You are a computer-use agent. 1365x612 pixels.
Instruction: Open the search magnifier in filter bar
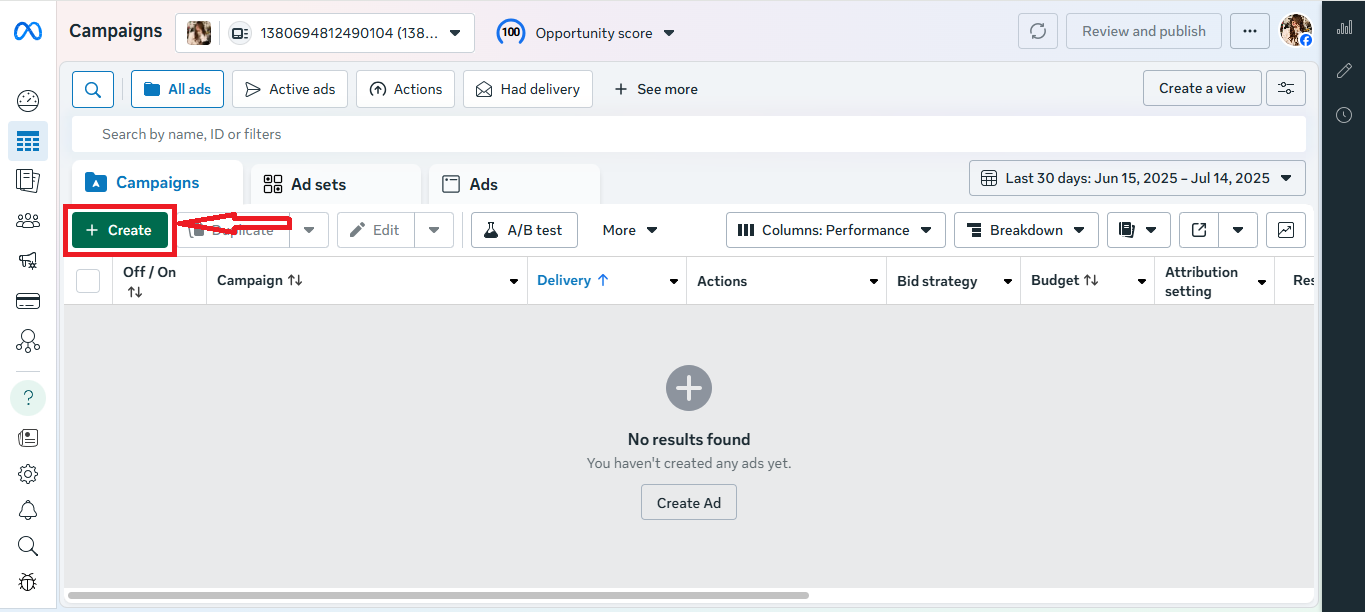coord(93,89)
